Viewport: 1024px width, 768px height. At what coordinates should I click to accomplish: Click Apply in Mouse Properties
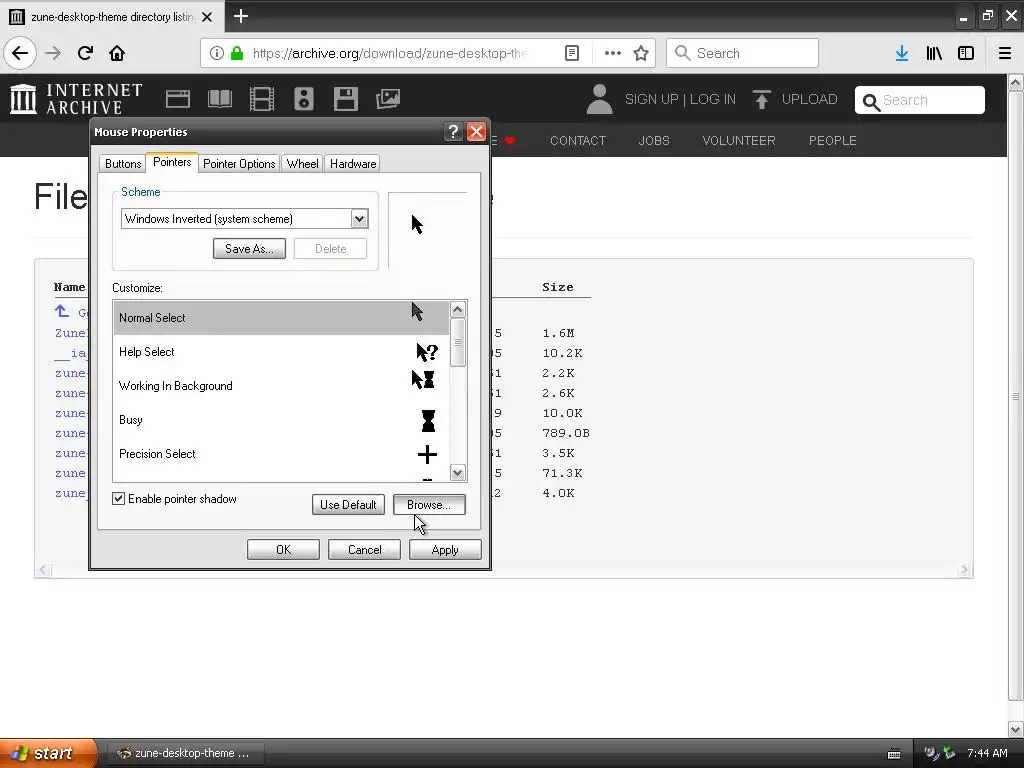pos(445,550)
